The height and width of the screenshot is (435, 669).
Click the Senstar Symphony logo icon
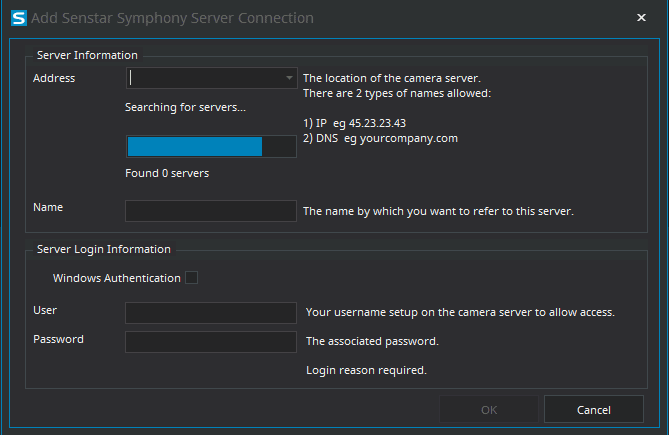coord(19,18)
